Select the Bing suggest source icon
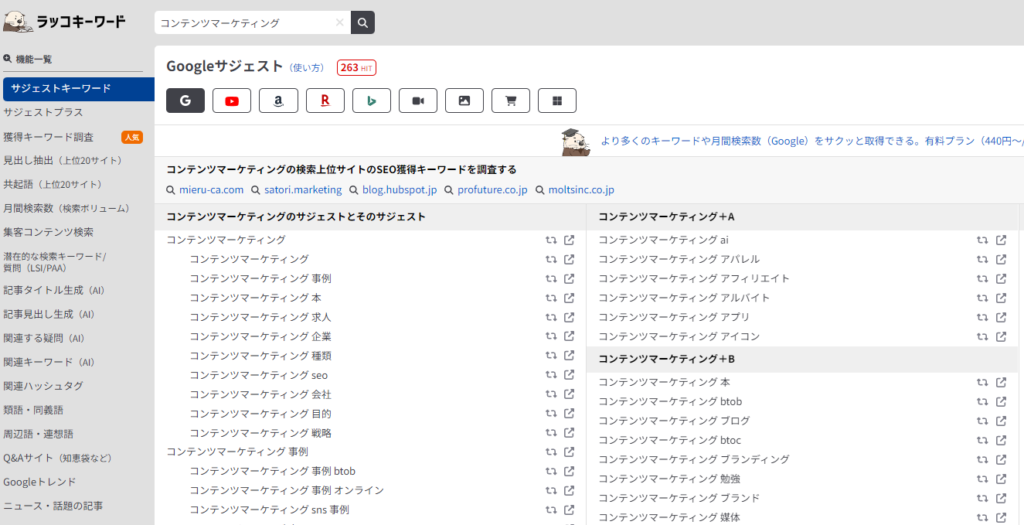Image resolution: width=1024 pixels, height=525 pixels. [372, 101]
